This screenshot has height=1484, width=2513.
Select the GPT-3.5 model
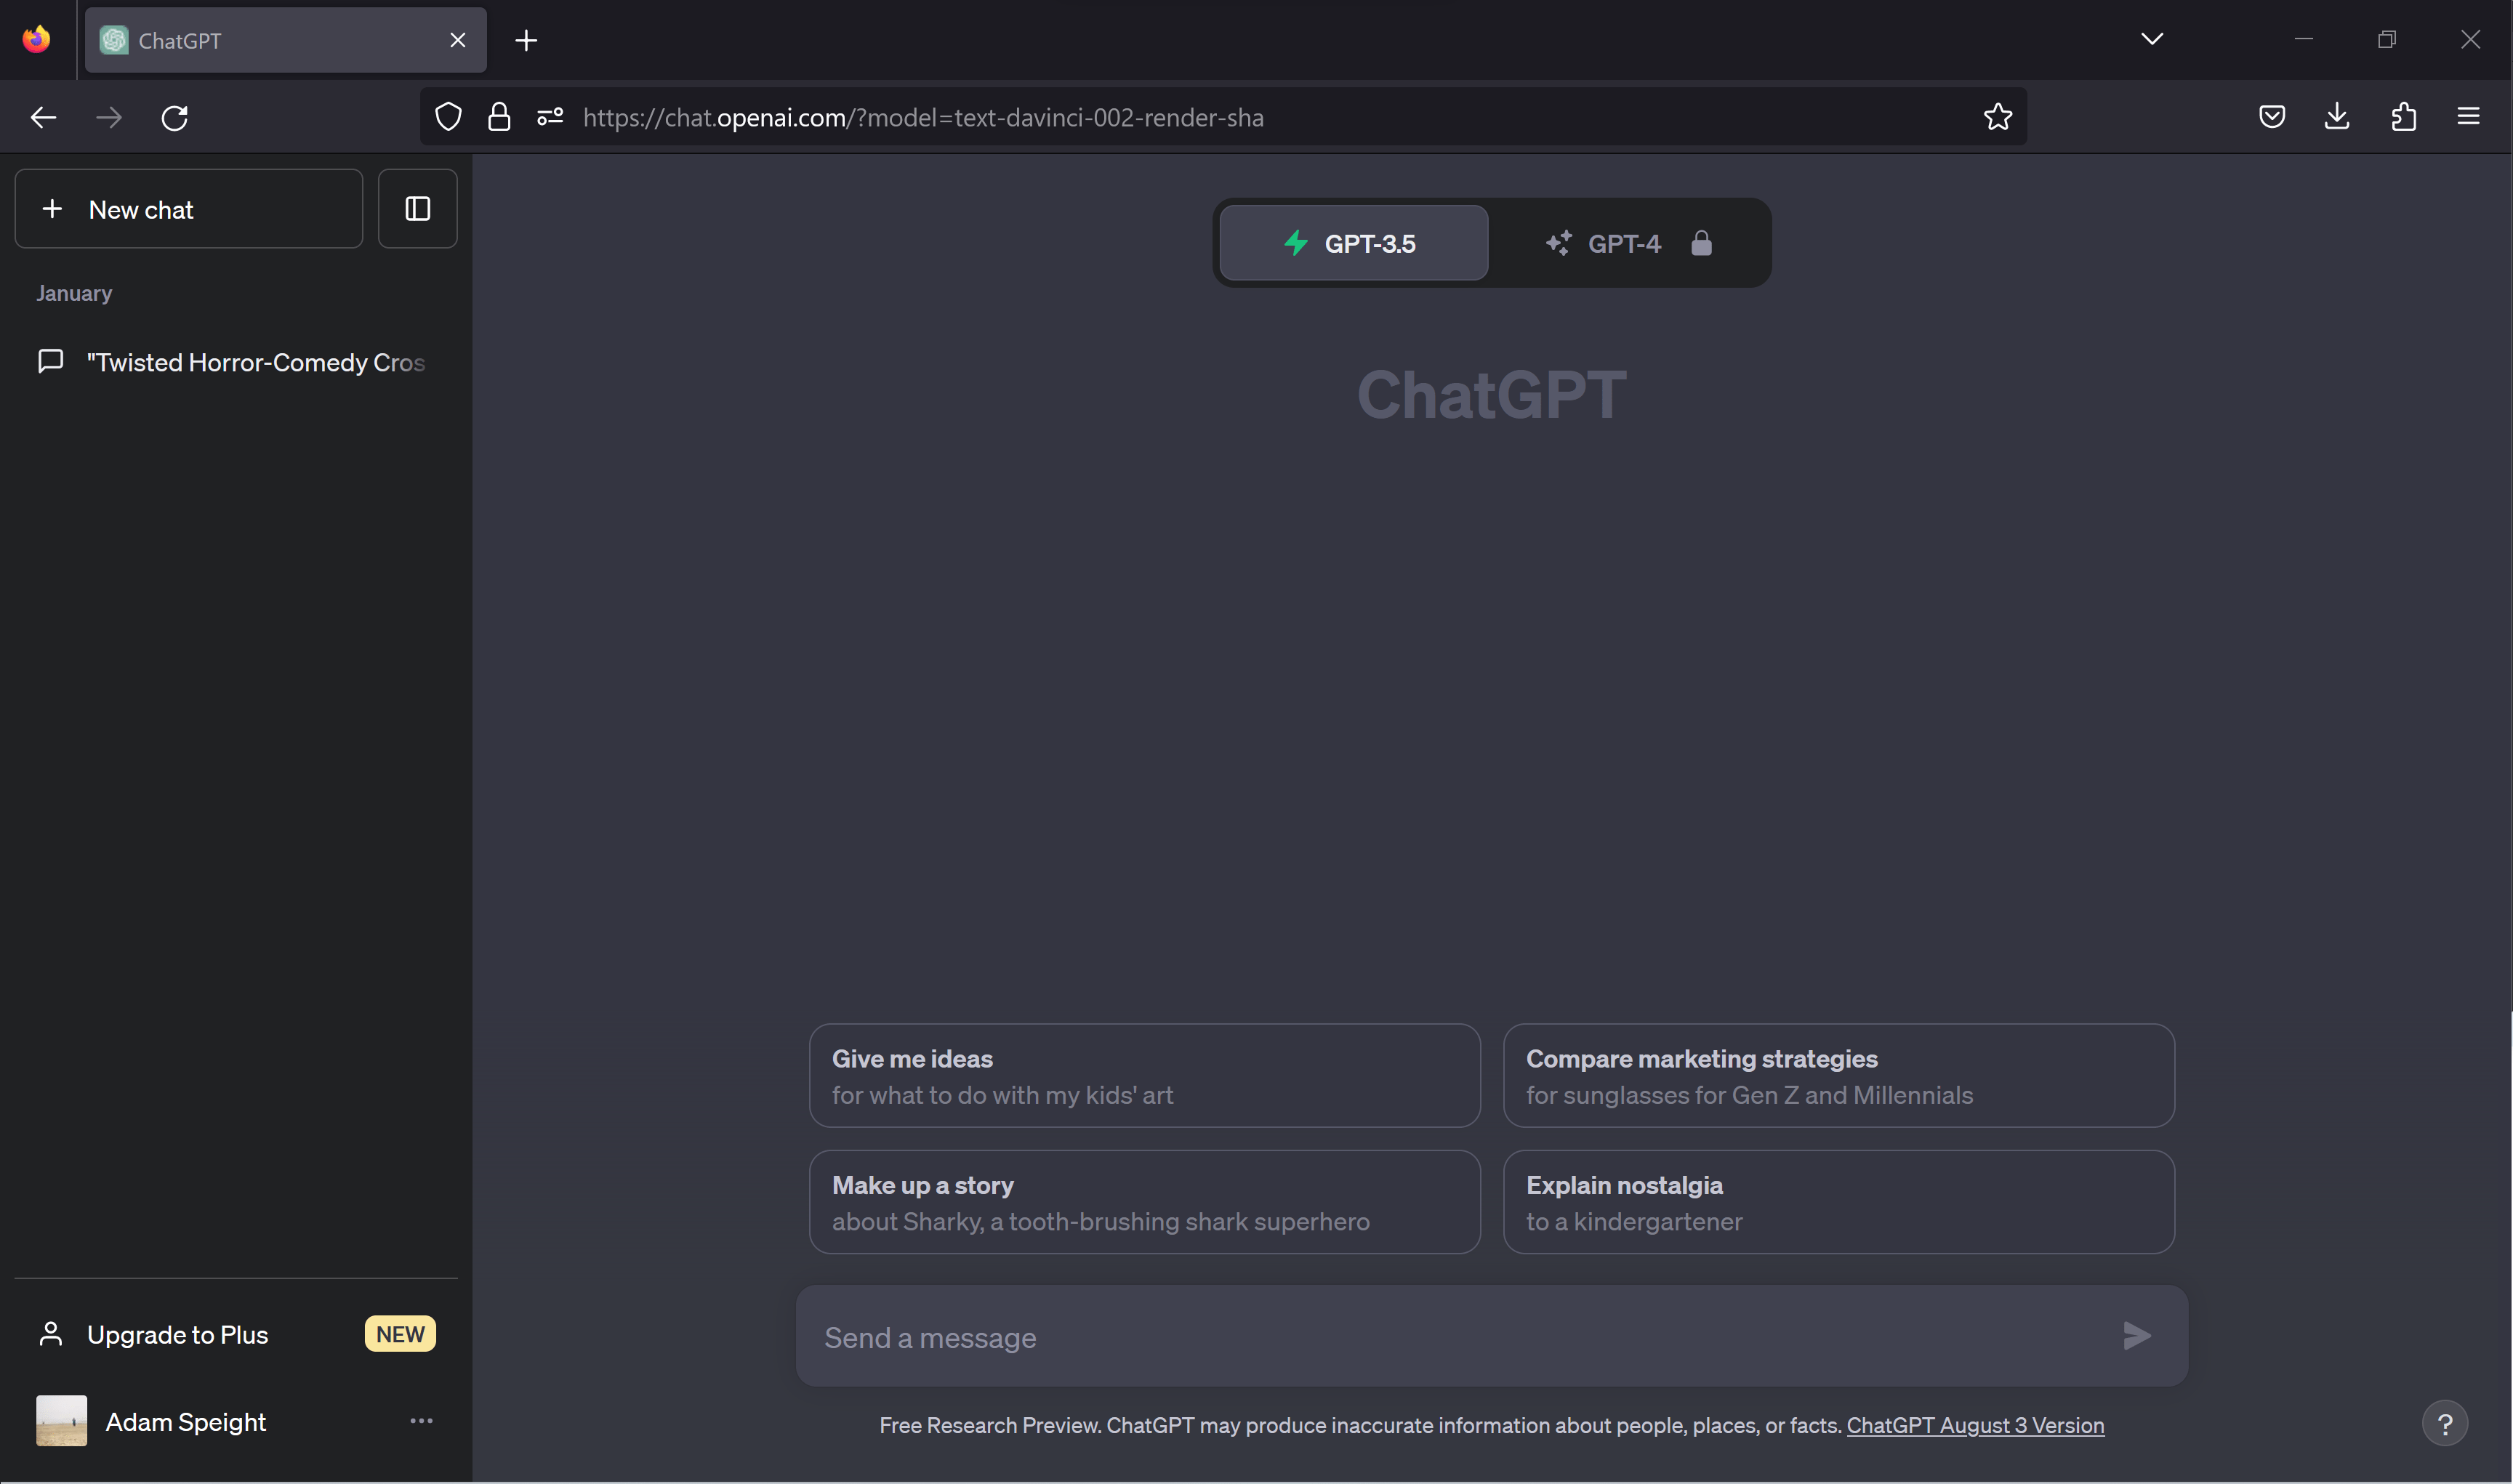(1354, 243)
